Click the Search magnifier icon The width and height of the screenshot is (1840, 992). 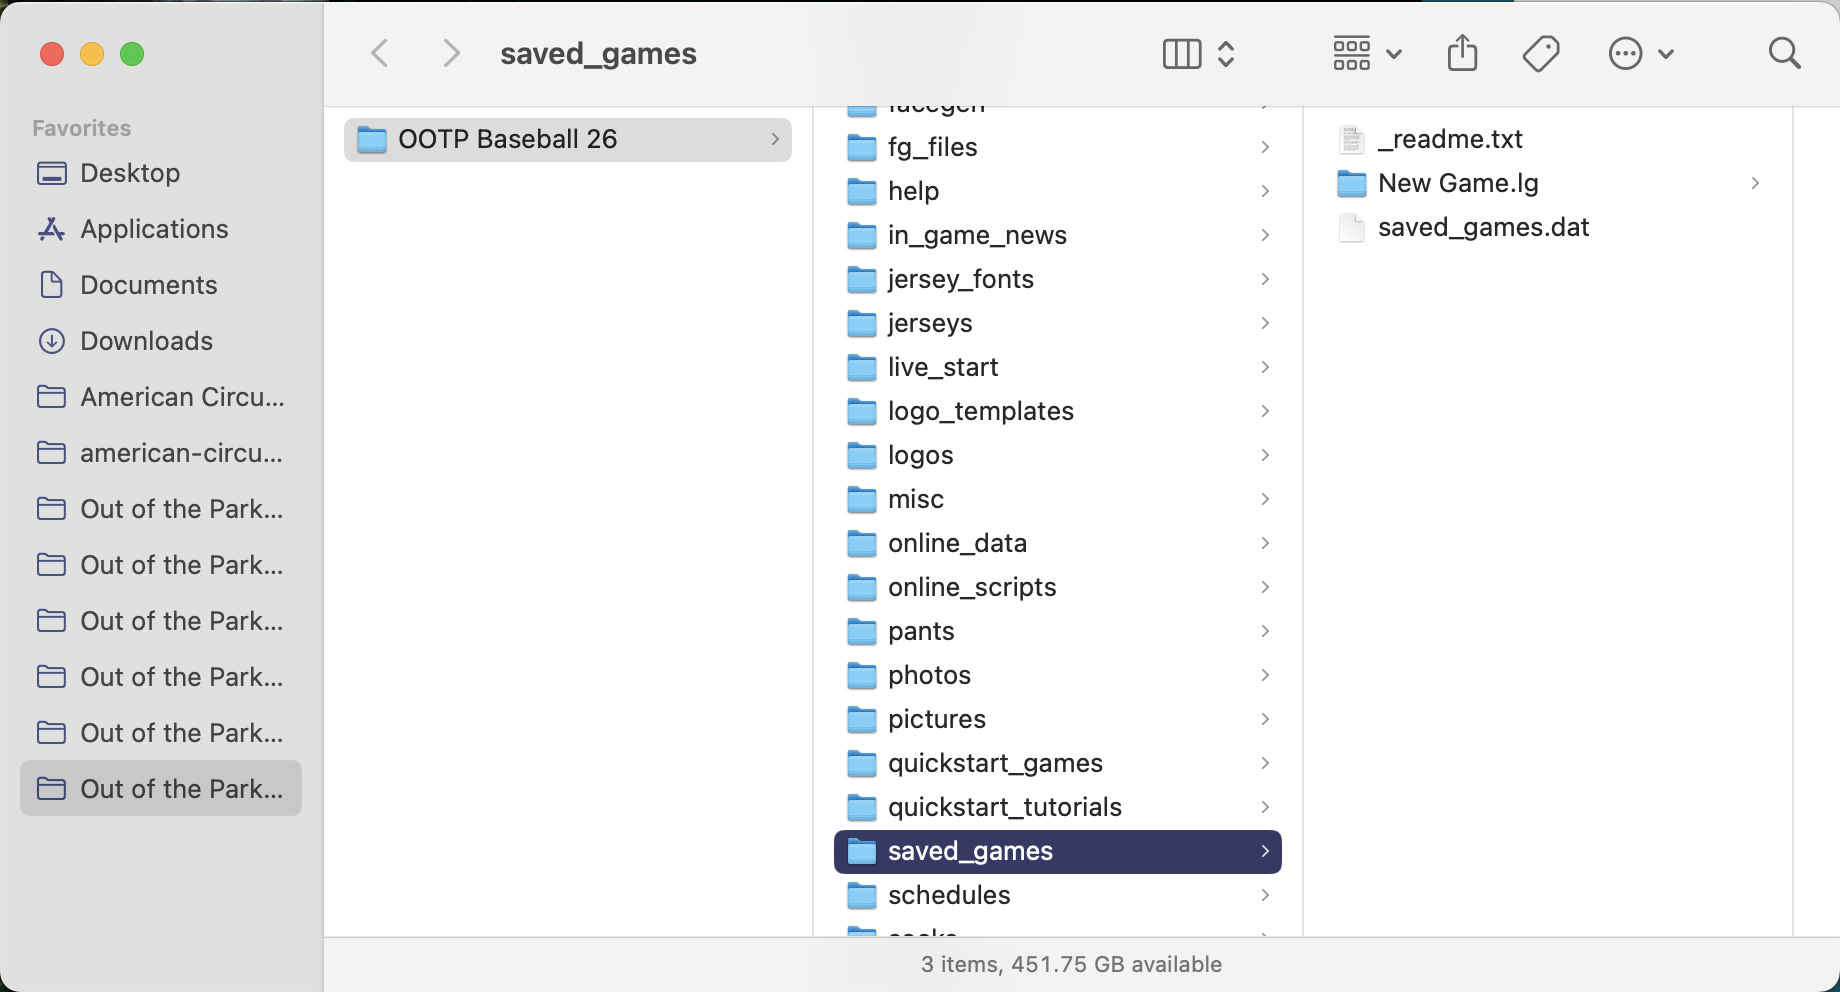[1784, 53]
